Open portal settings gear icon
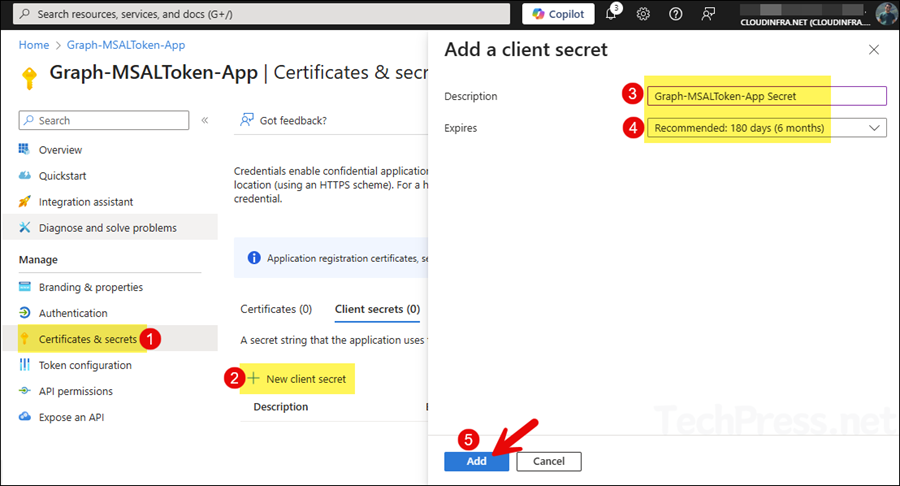 tap(643, 14)
